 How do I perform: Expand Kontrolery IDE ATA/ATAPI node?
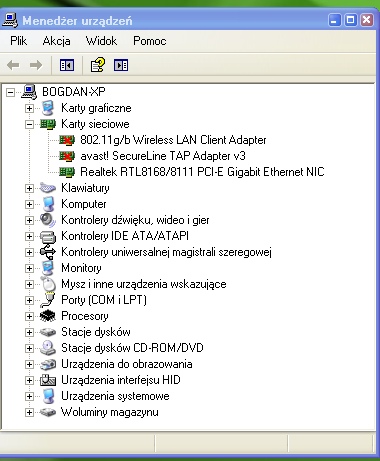click(x=29, y=236)
